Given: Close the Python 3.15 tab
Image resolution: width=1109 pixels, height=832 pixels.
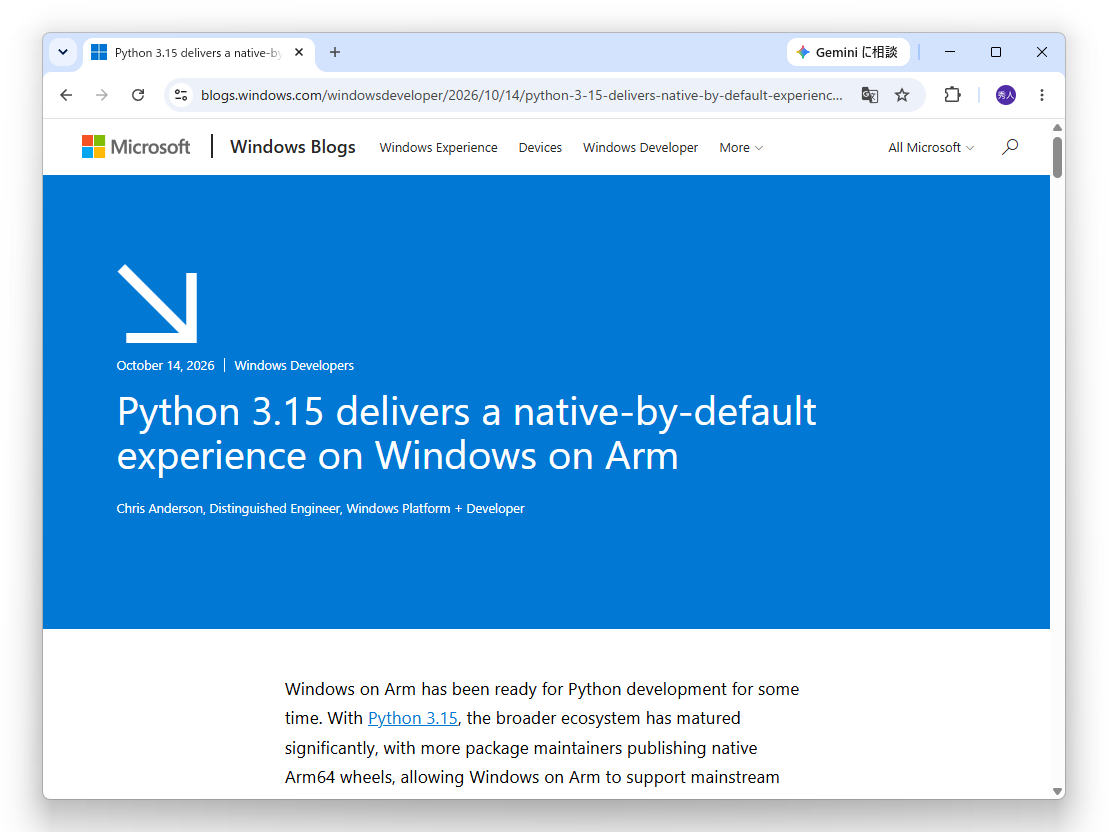Looking at the screenshot, I should pyautogui.click(x=299, y=52).
